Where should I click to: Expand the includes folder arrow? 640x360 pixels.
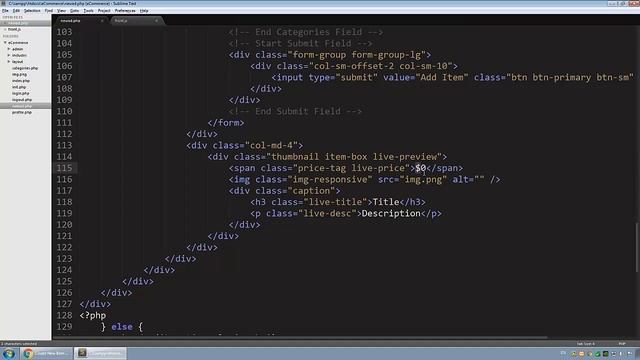tap(9, 55)
